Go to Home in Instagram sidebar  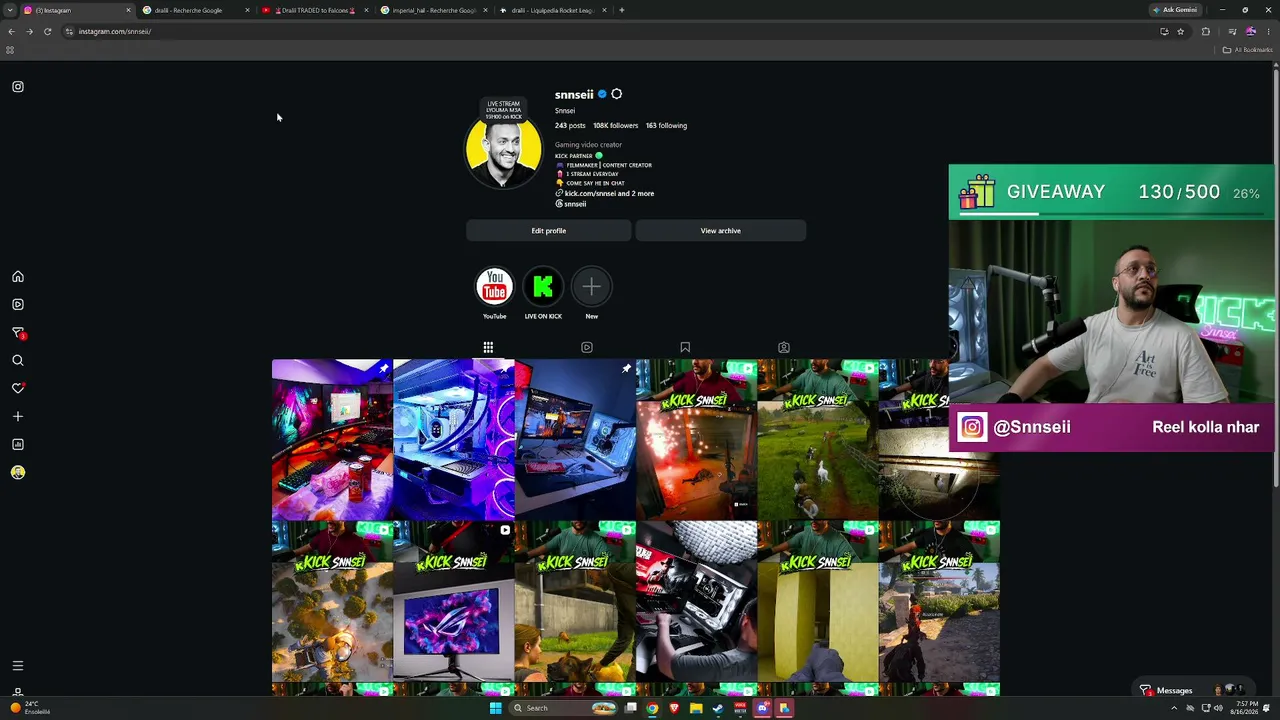(18, 277)
